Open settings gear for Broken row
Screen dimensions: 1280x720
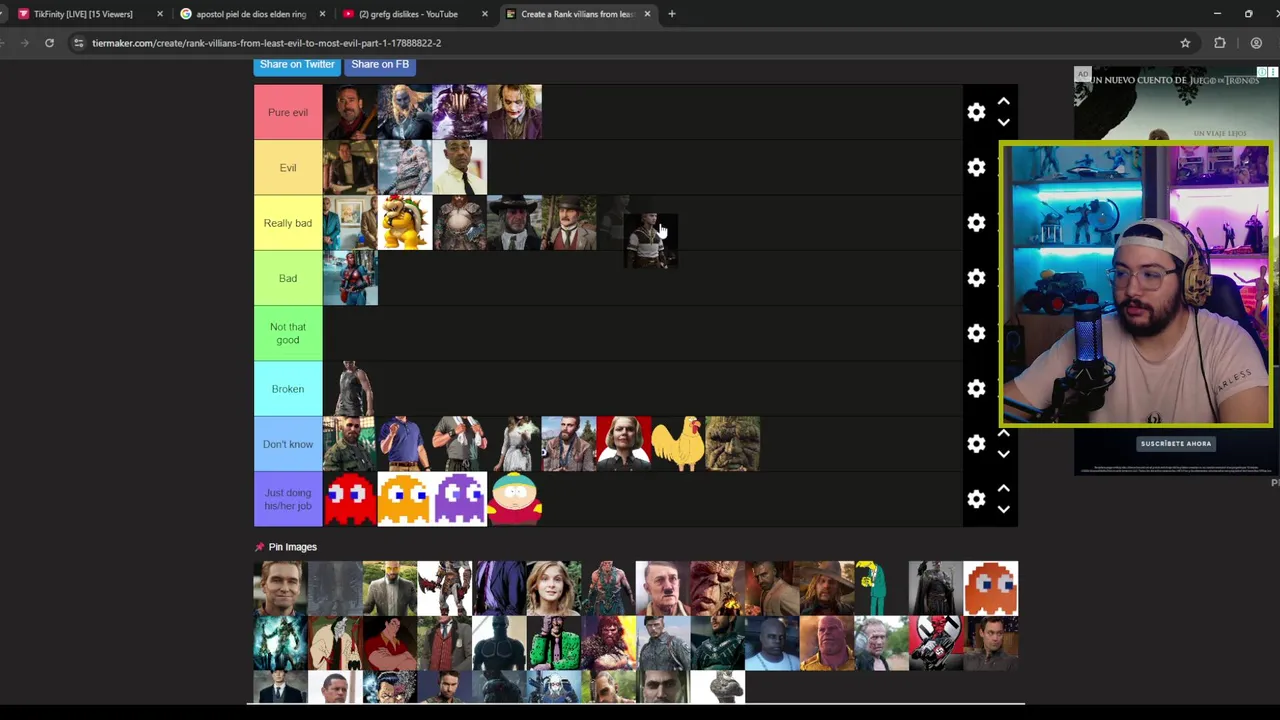[976, 388]
